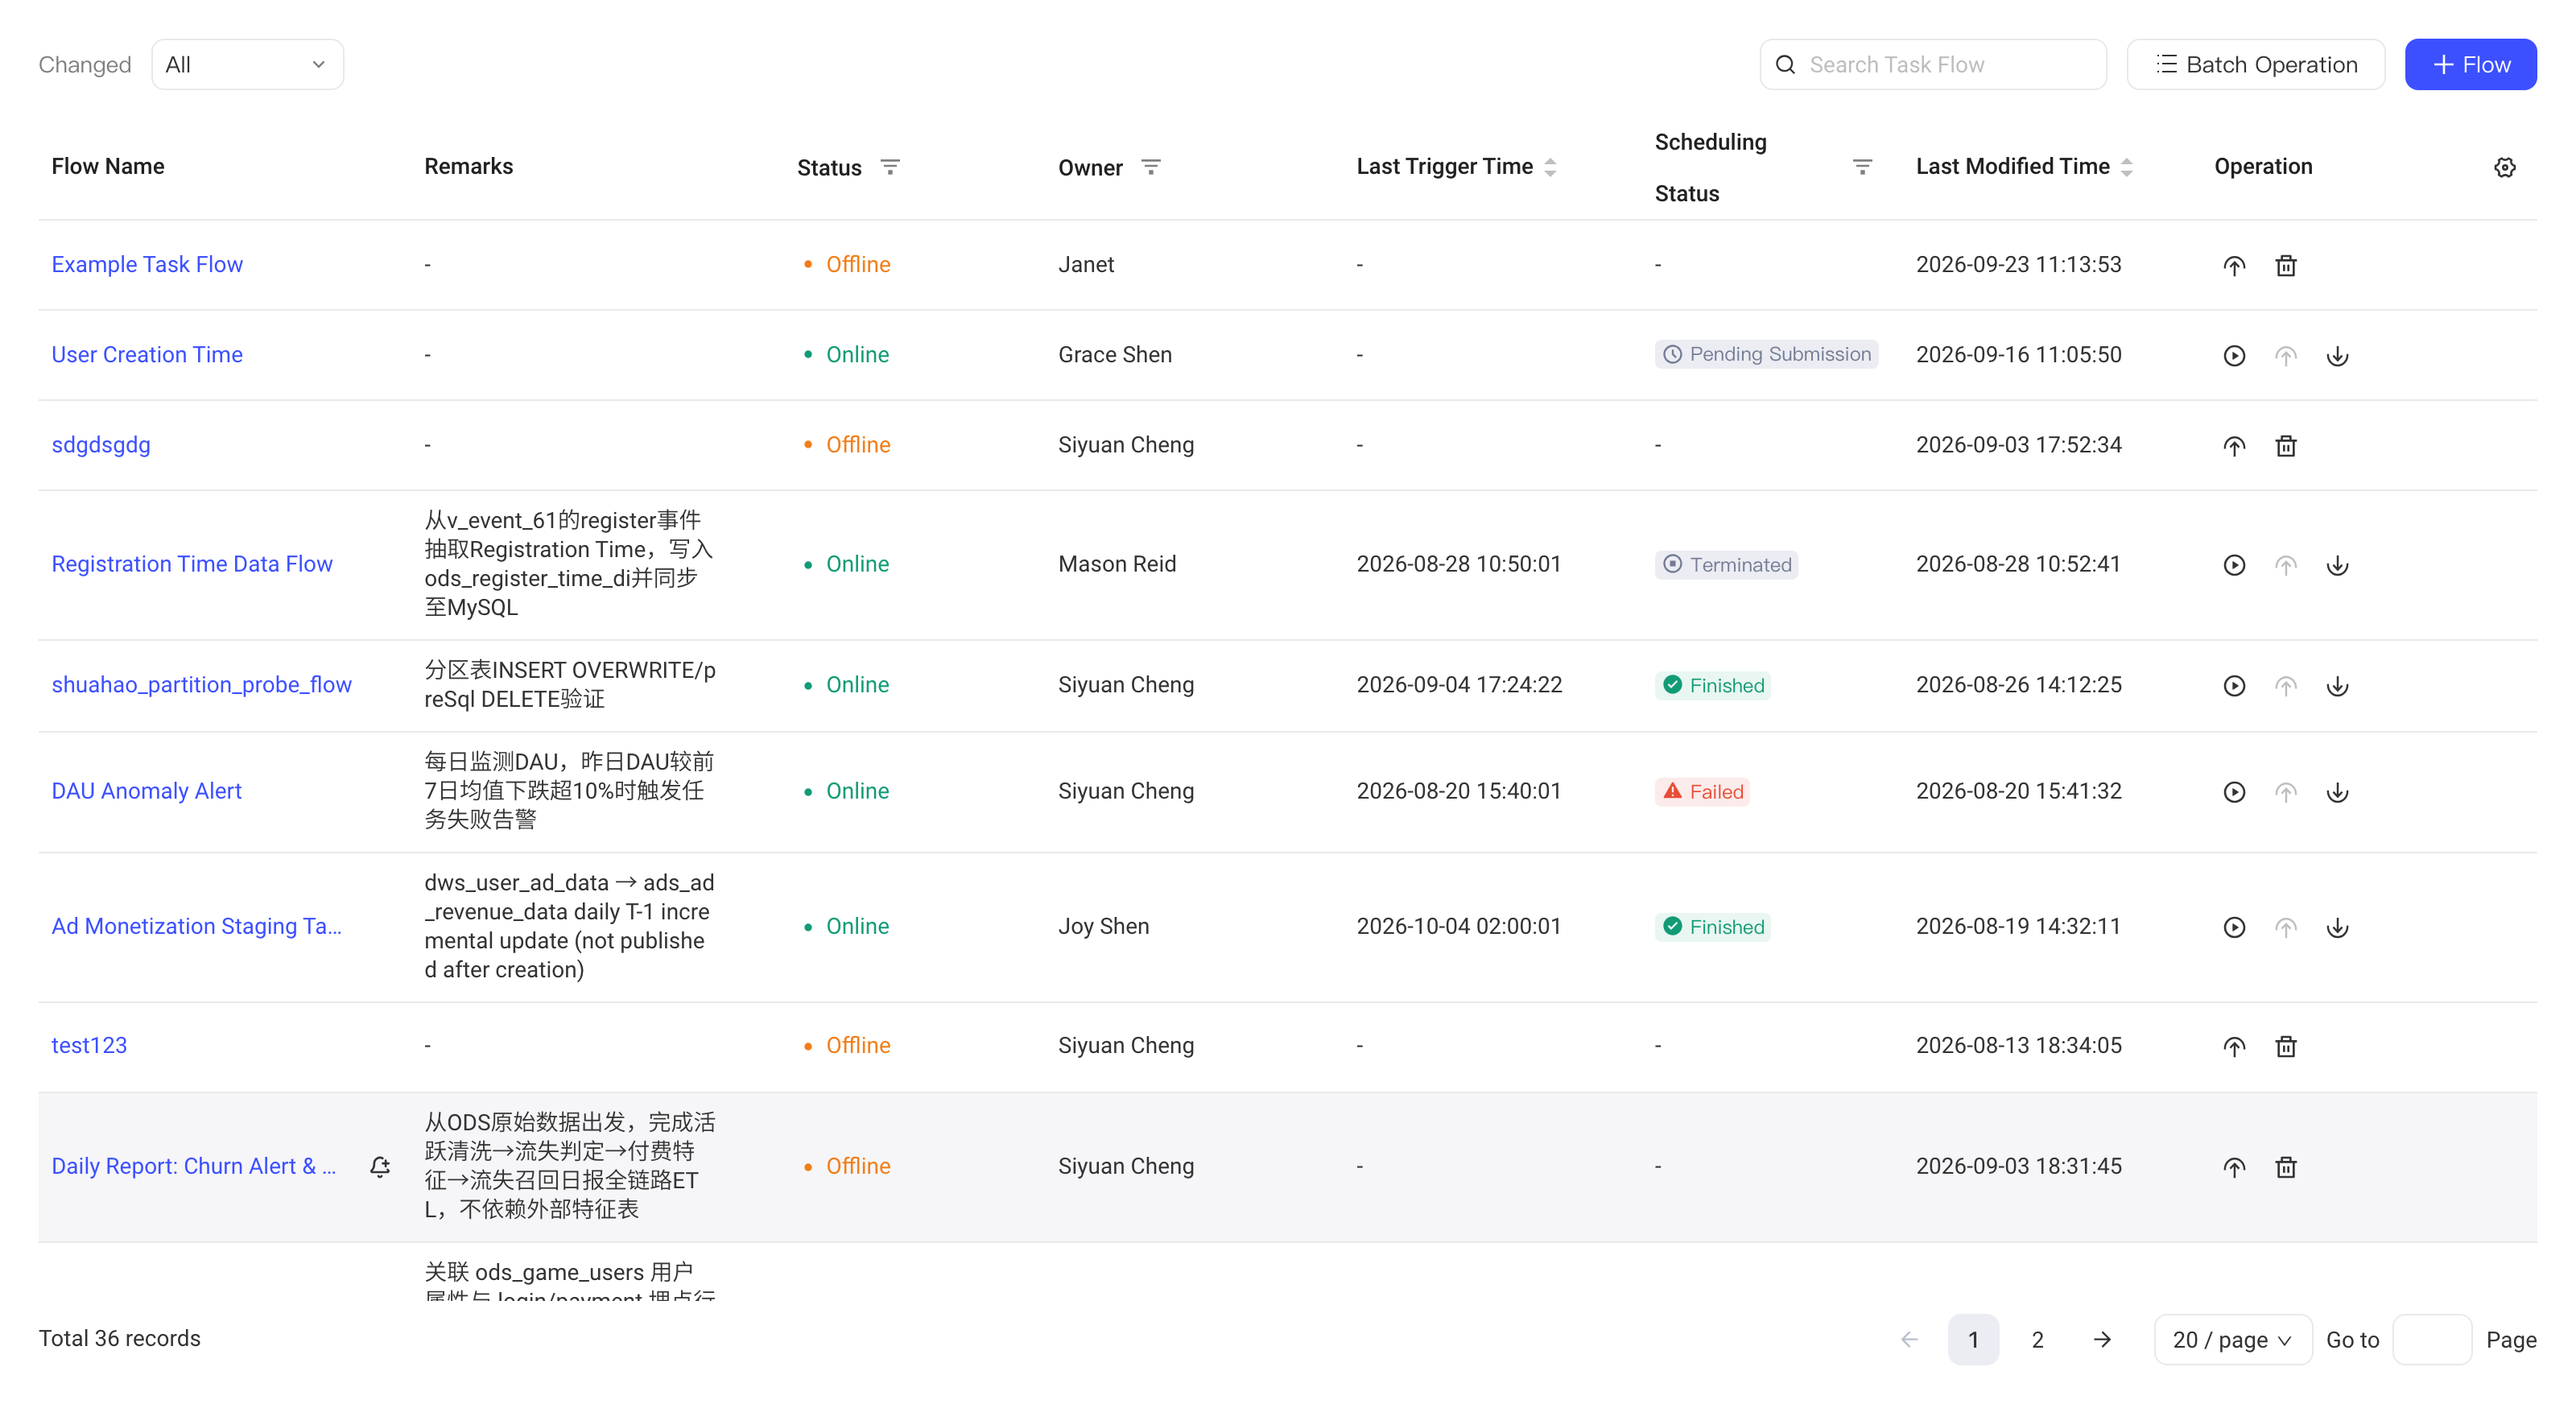The width and height of the screenshot is (2576, 1404).
Task: Delete the Example Task Flow row
Action: pos(2286,265)
